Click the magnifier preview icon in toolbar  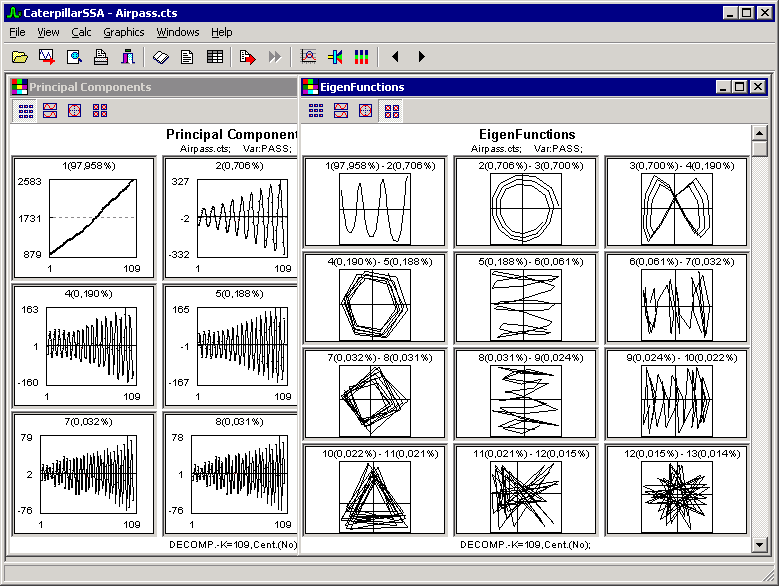pos(74,57)
